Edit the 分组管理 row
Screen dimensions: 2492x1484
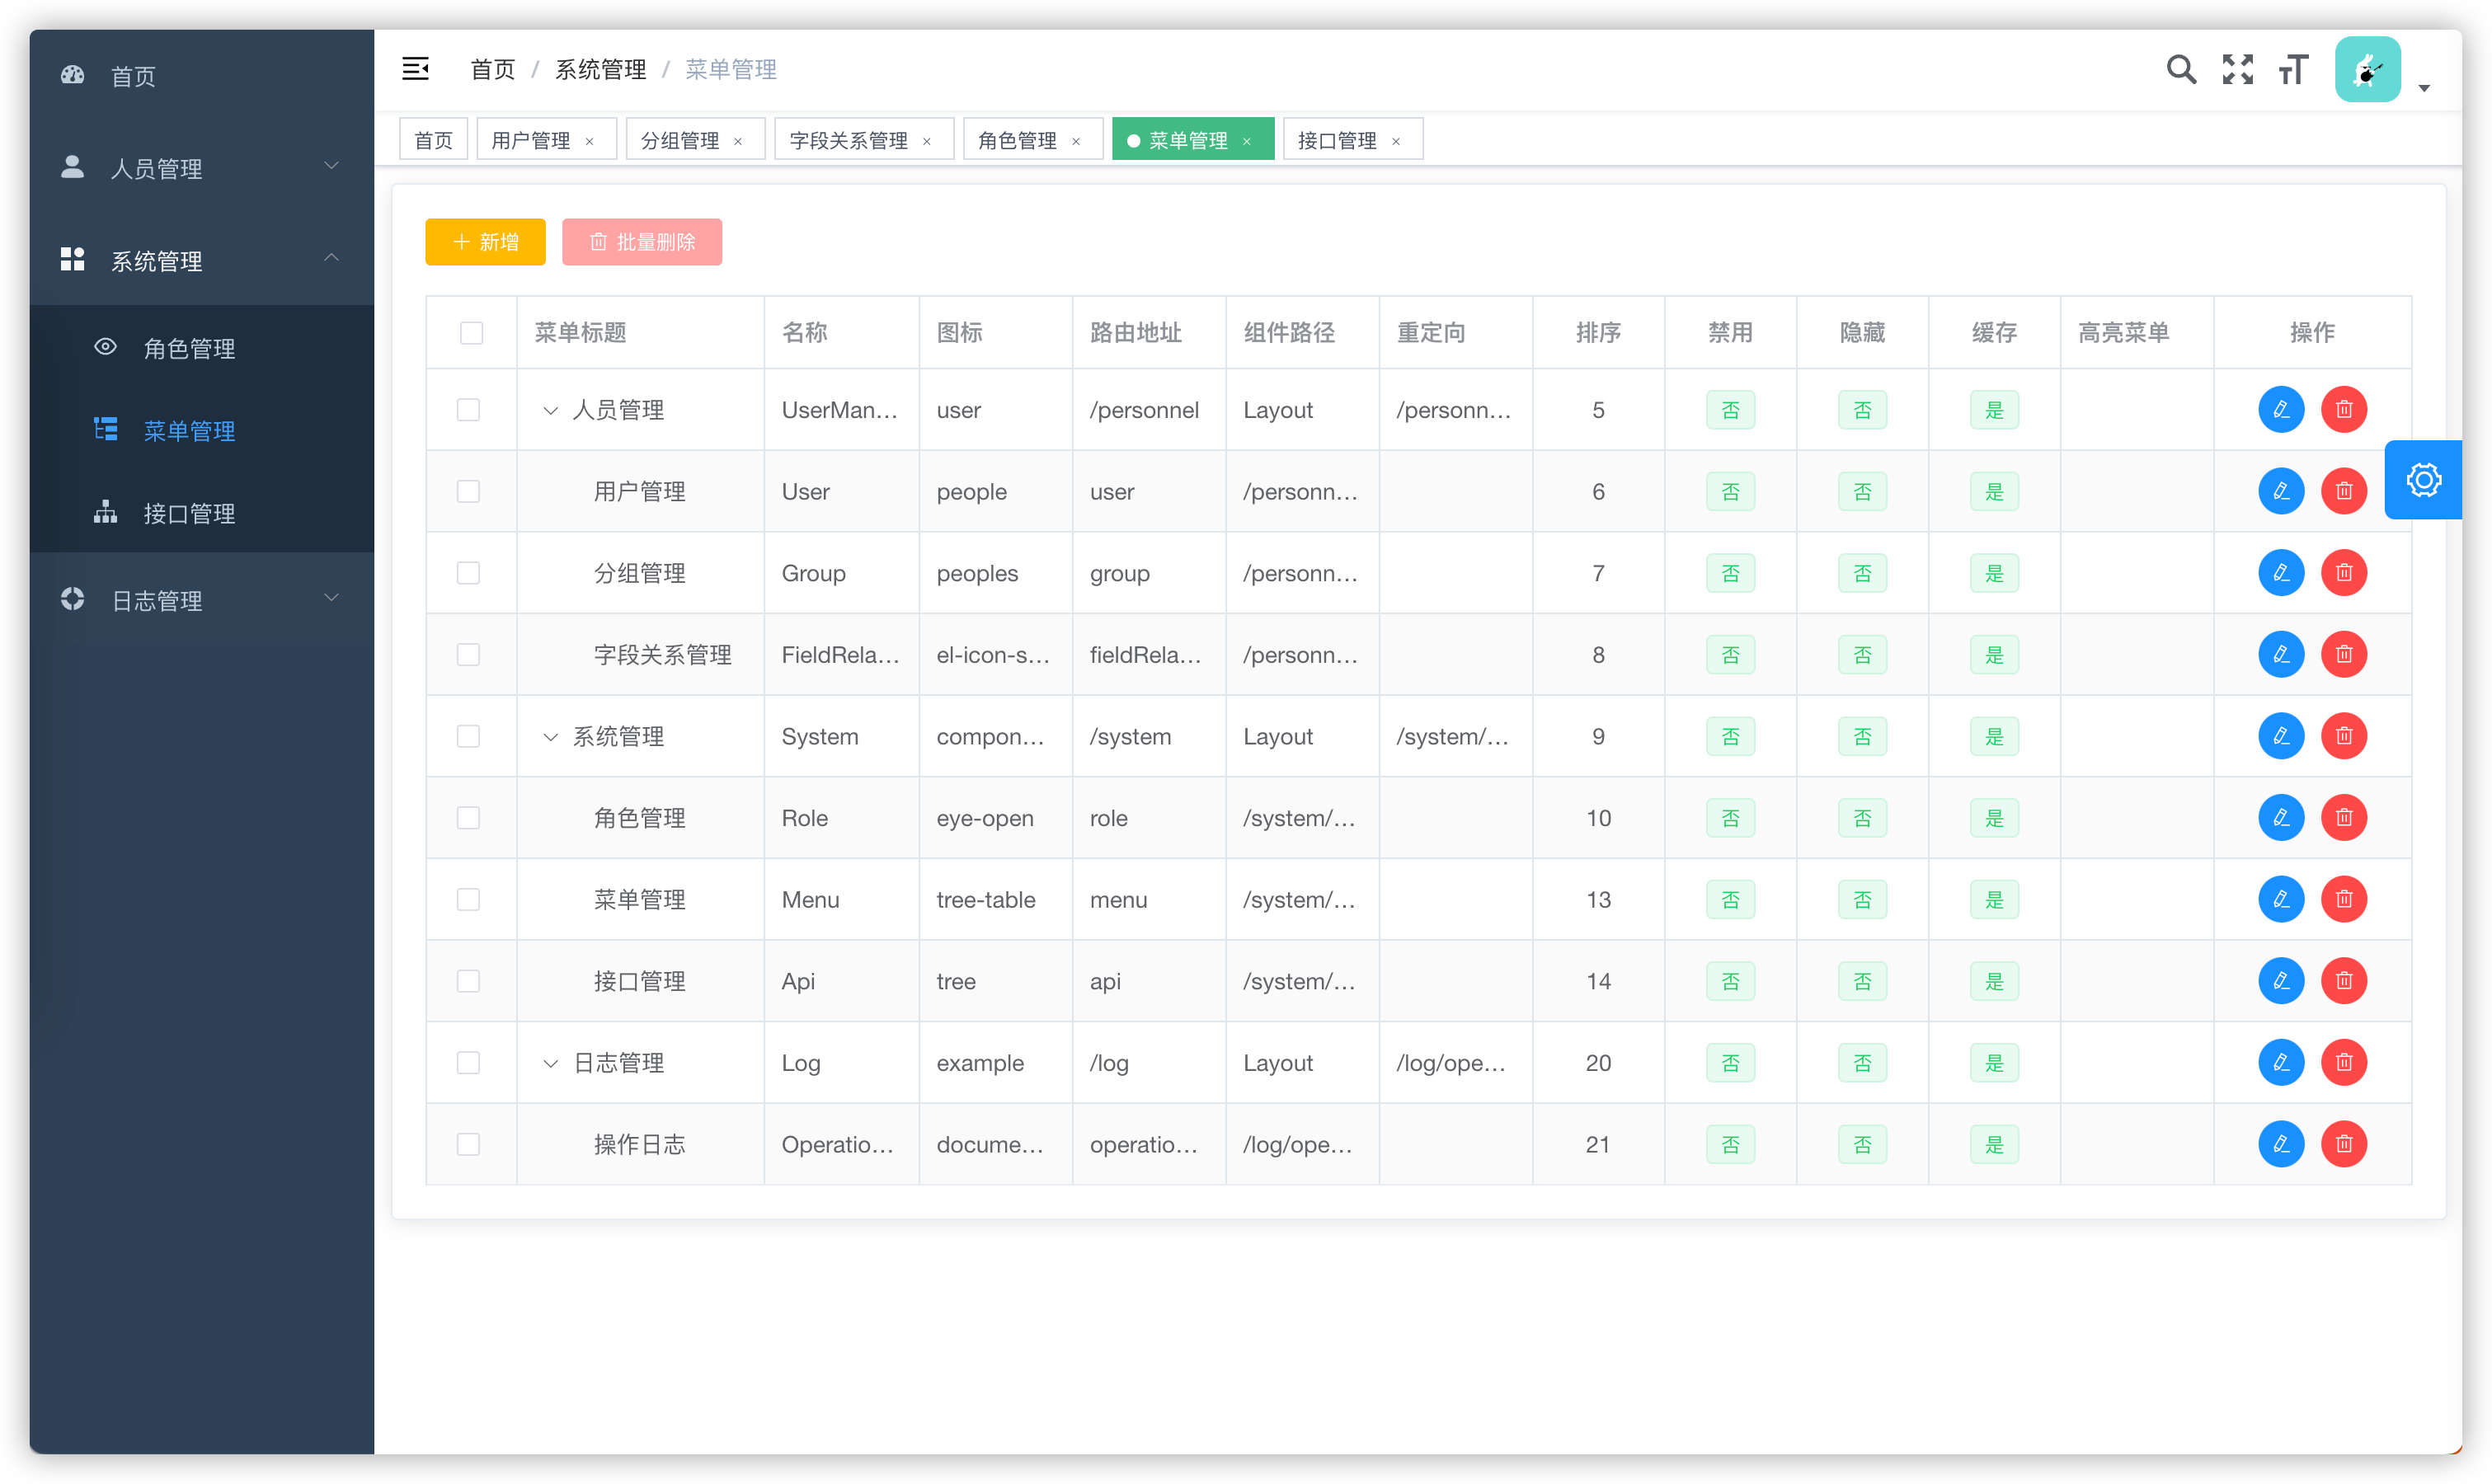(x=2281, y=573)
